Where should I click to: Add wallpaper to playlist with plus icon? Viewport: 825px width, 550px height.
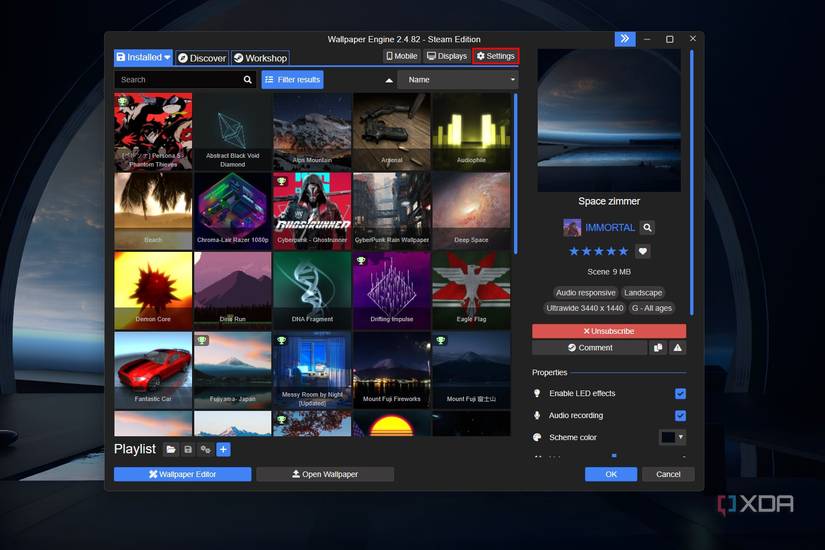click(223, 450)
